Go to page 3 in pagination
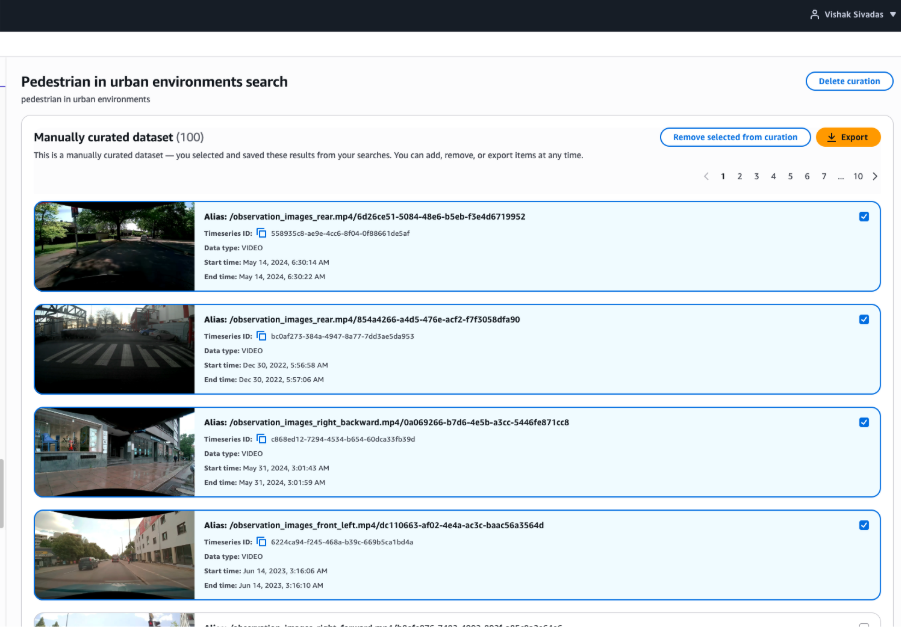The image size is (901, 627). (x=756, y=176)
